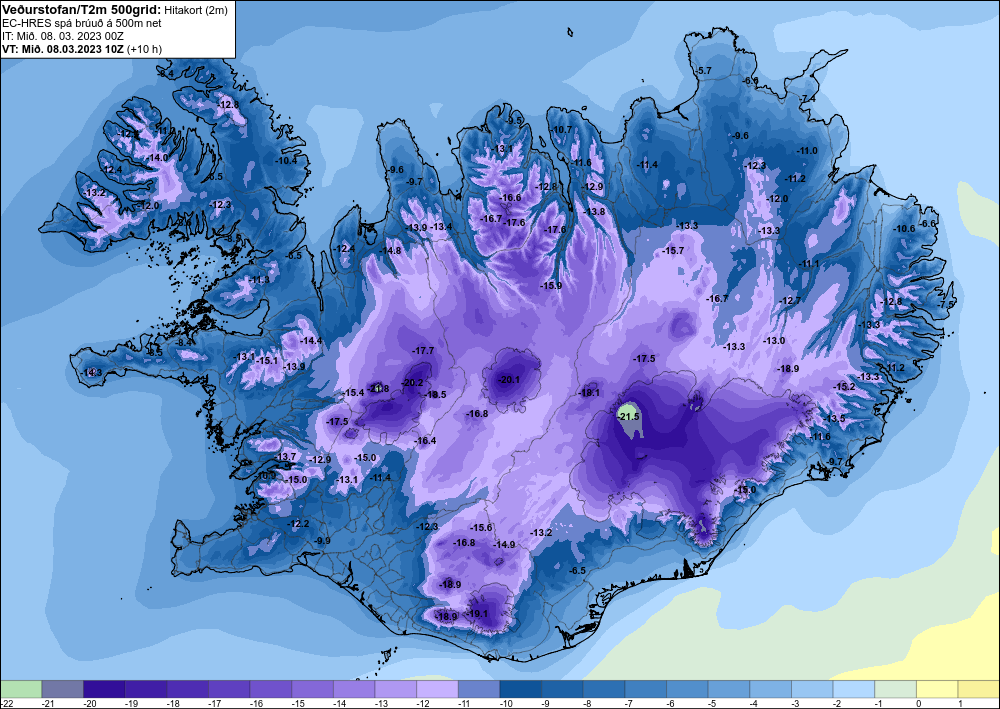
Task: Click the legend scale label -15
Action: click(x=298, y=703)
